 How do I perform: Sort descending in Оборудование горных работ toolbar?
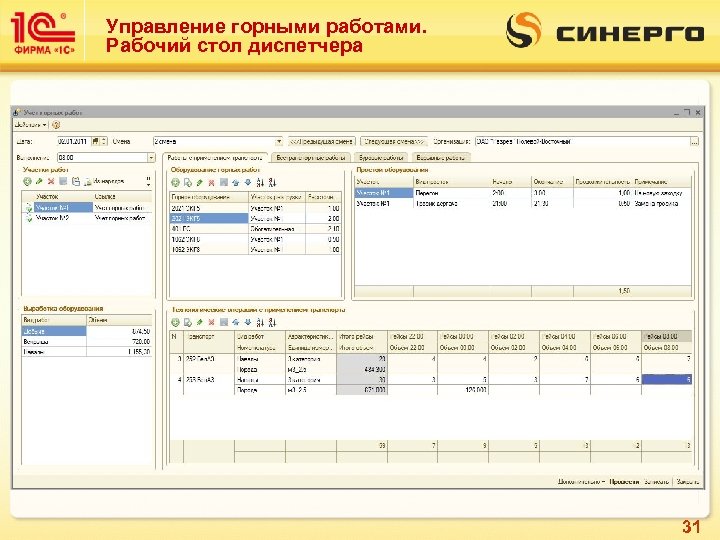click(272, 182)
